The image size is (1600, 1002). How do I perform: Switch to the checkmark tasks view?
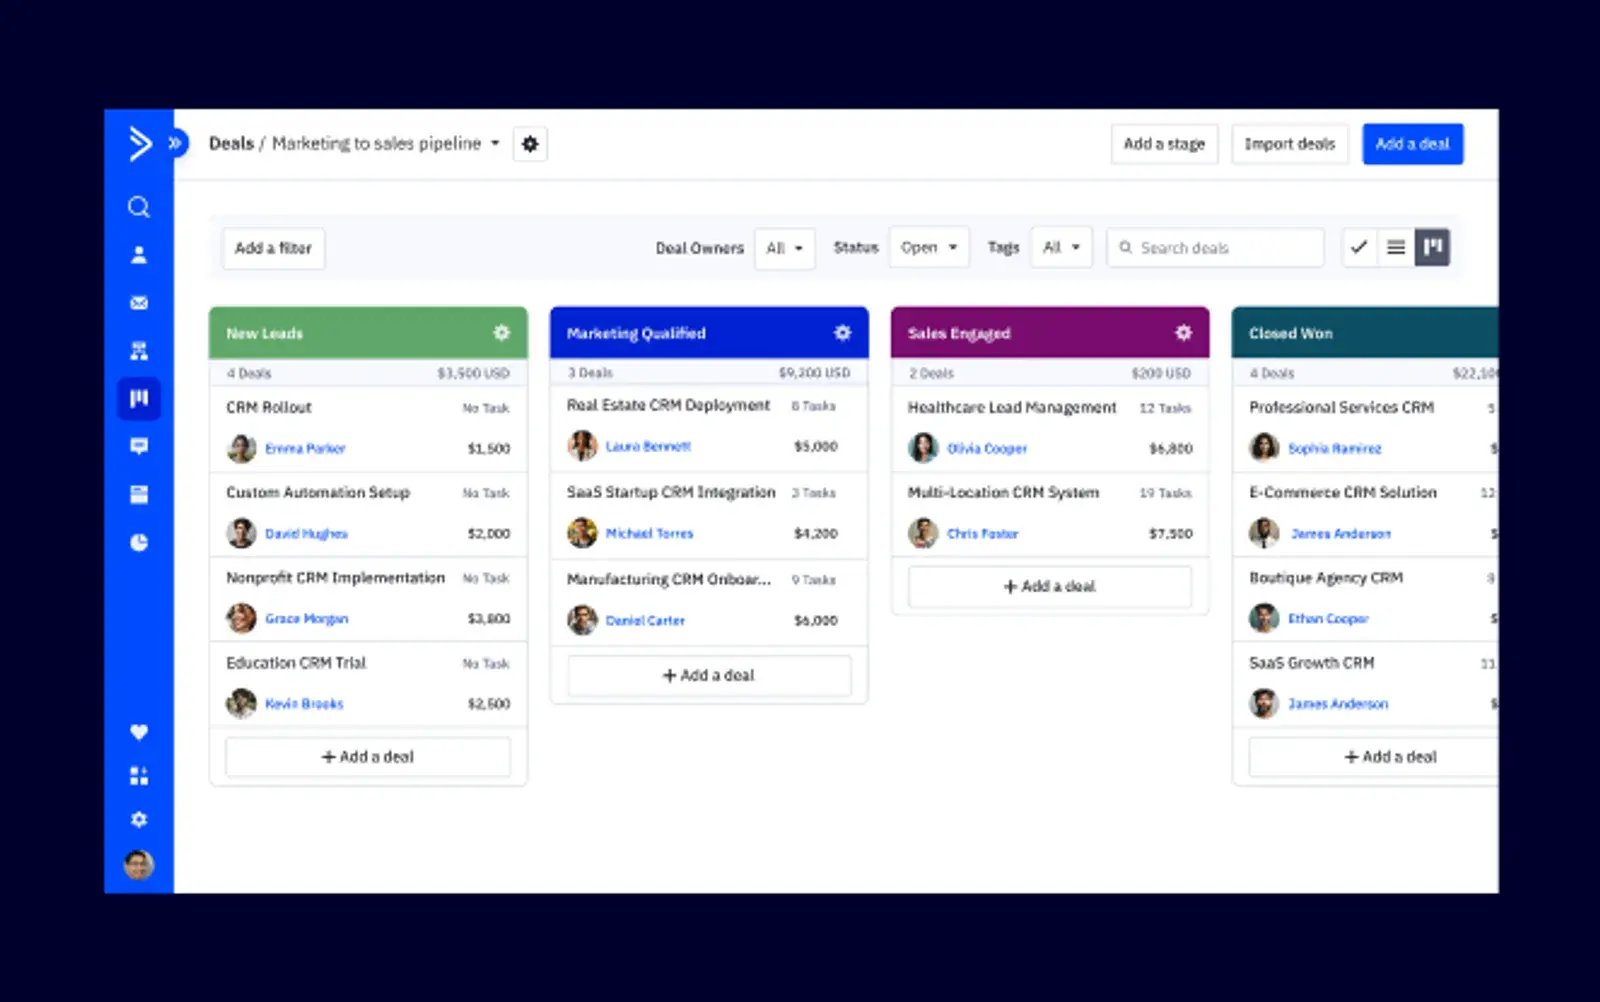(1359, 247)
